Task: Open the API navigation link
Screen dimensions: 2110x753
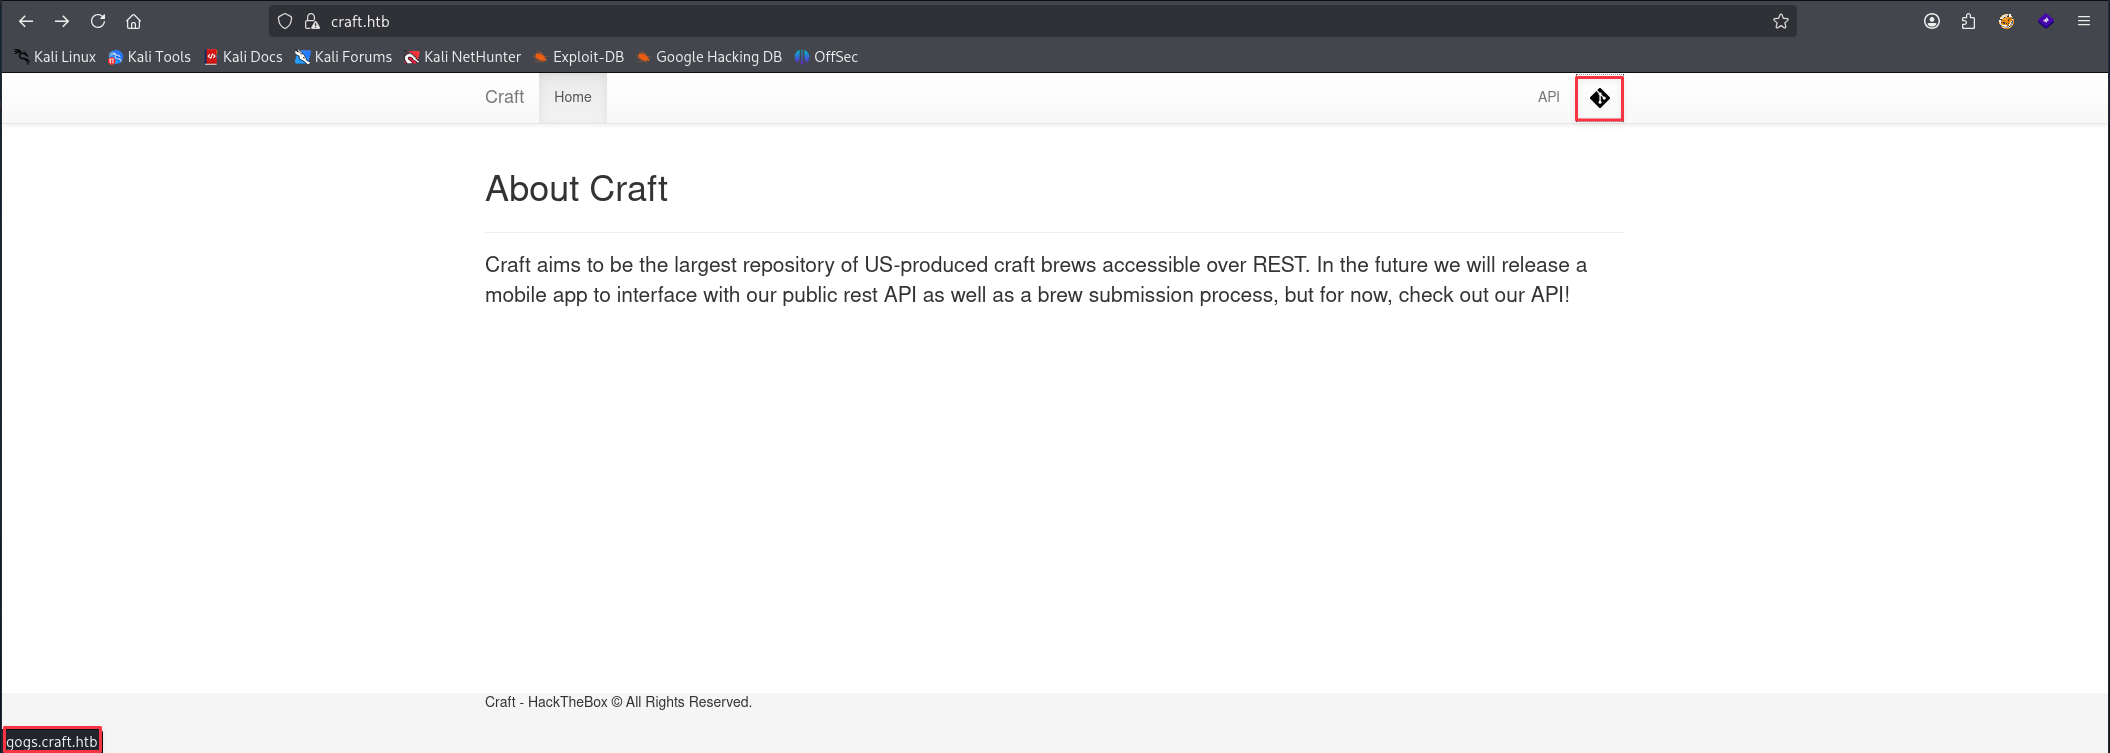Action: tap(1548, 97)
